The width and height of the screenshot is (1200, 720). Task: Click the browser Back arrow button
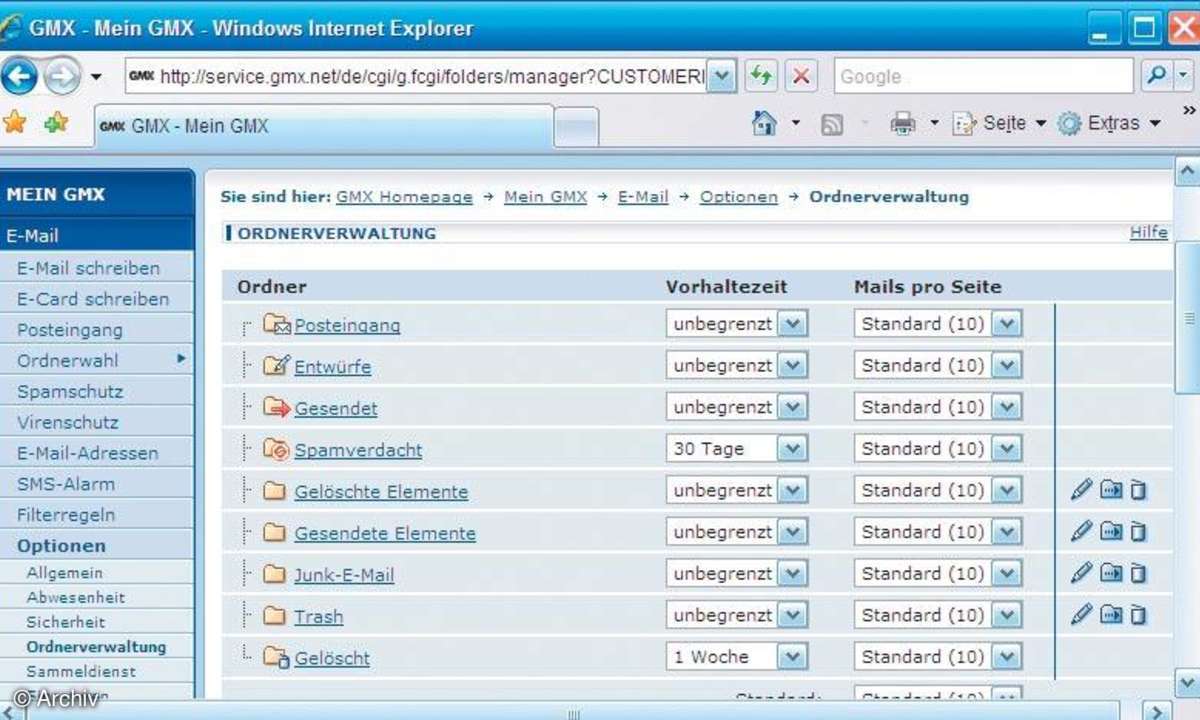click(x=18, y=76)
